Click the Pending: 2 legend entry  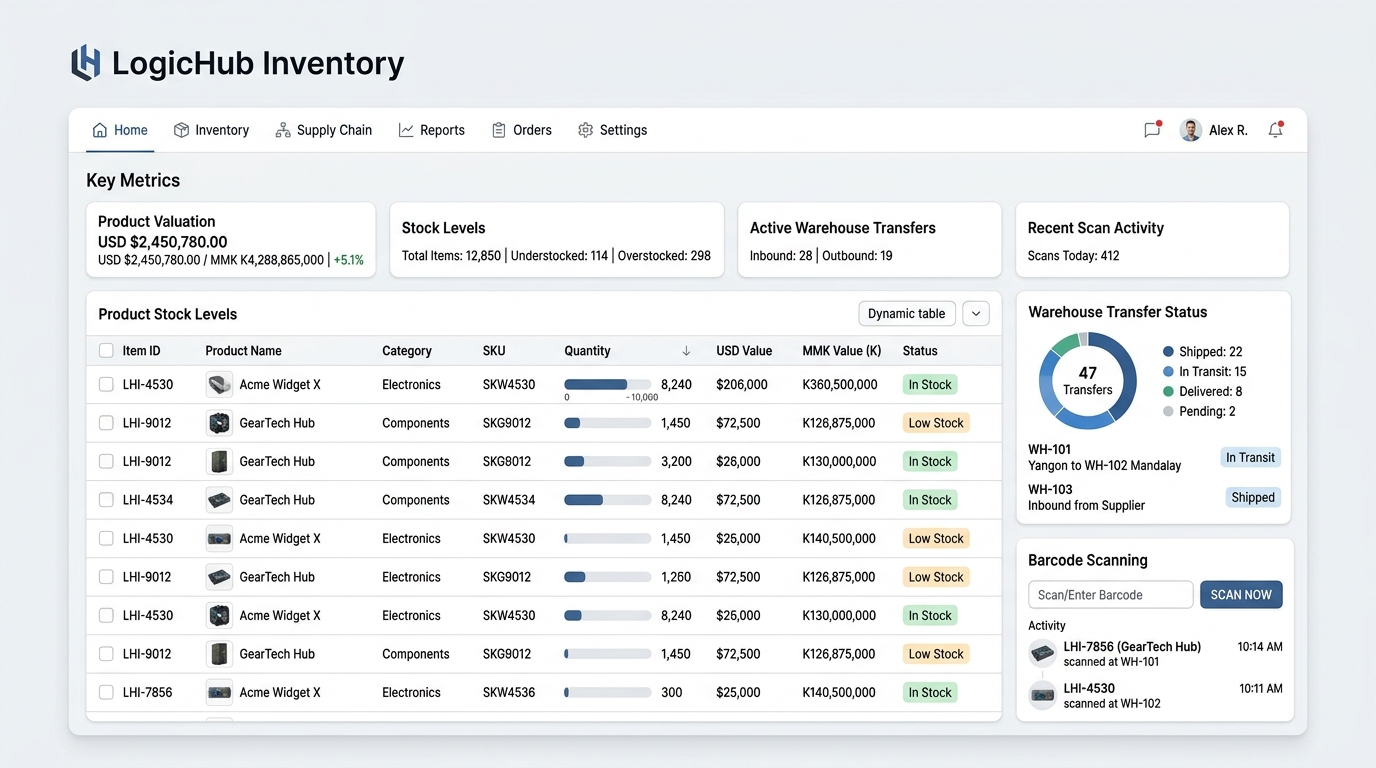click(1200, 412)
